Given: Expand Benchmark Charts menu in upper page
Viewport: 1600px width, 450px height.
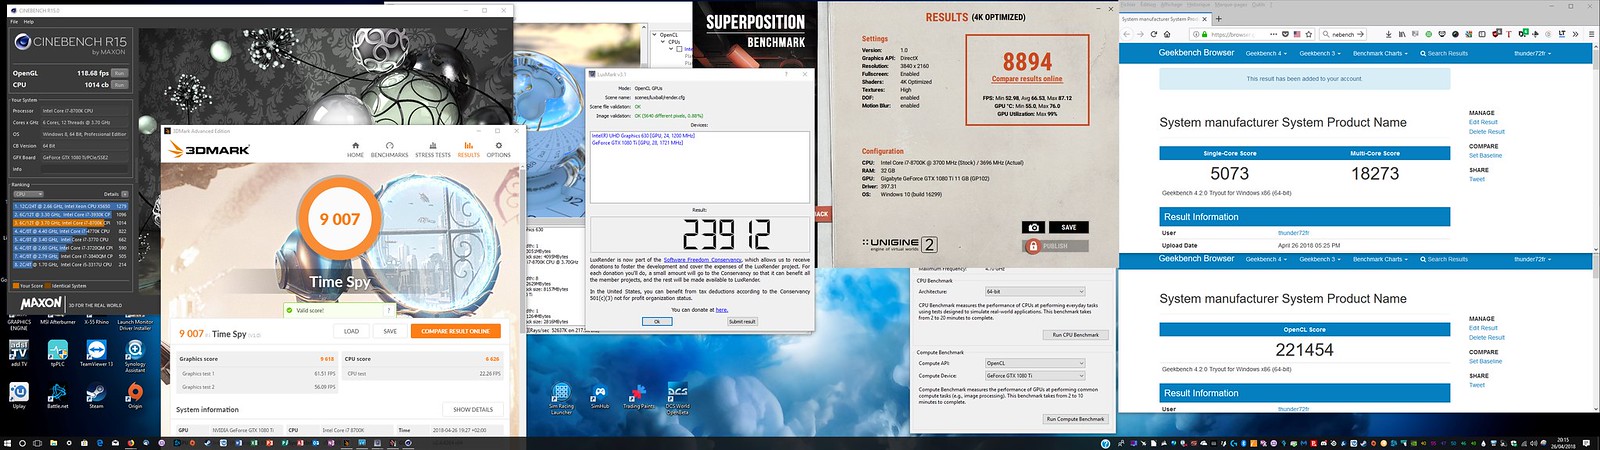Looking at the screenshot, I should point(1380,53).
